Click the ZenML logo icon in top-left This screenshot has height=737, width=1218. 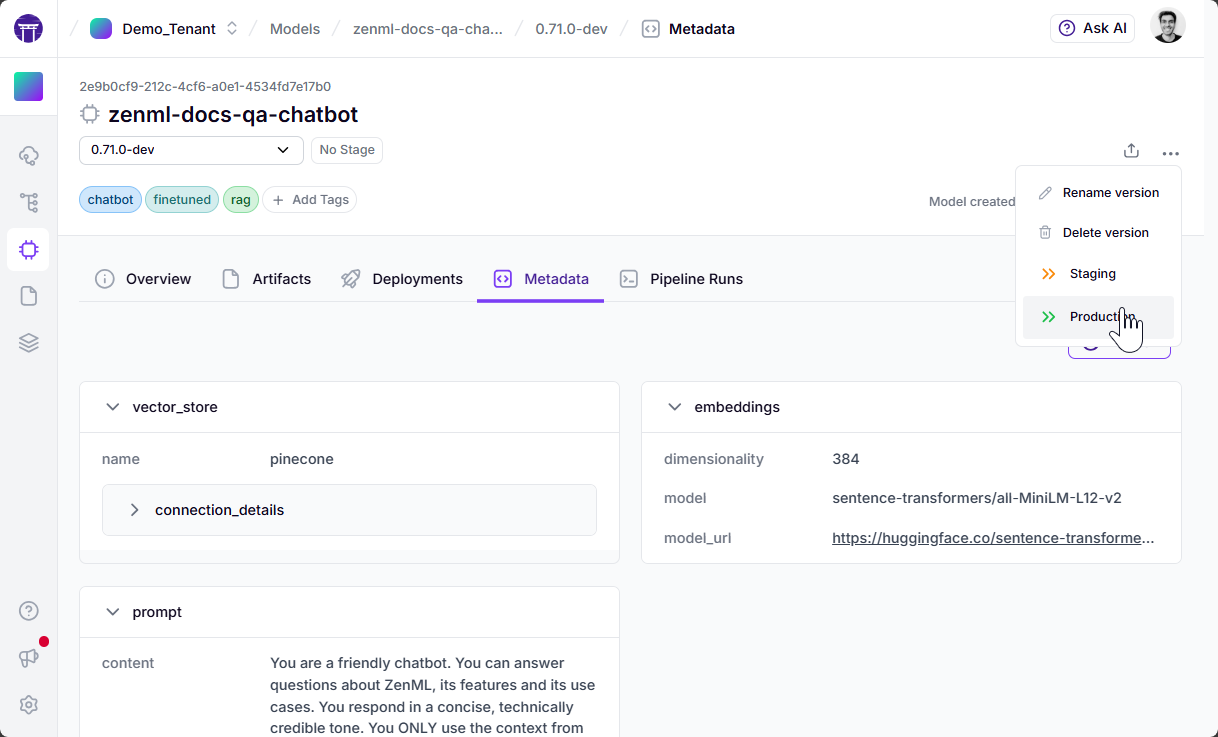click(28, 28)
